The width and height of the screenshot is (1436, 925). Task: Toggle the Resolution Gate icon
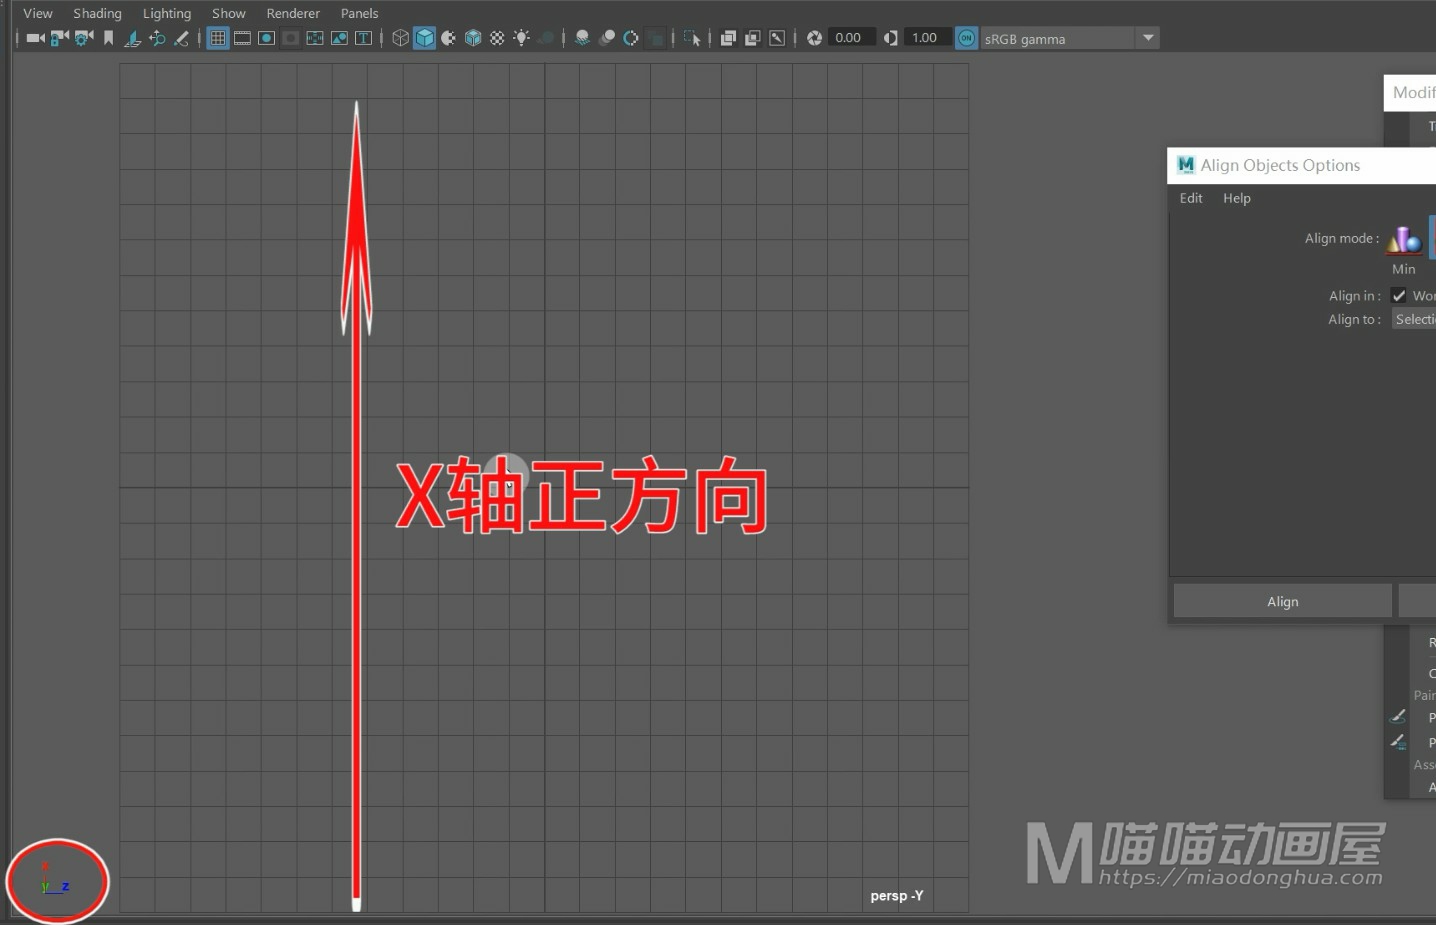click(x=267, y=38)
